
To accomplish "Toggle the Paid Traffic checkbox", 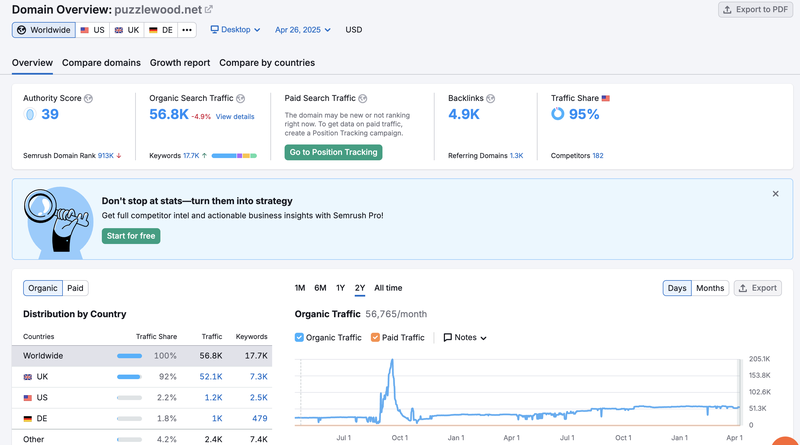I will (x=375, y=337).
